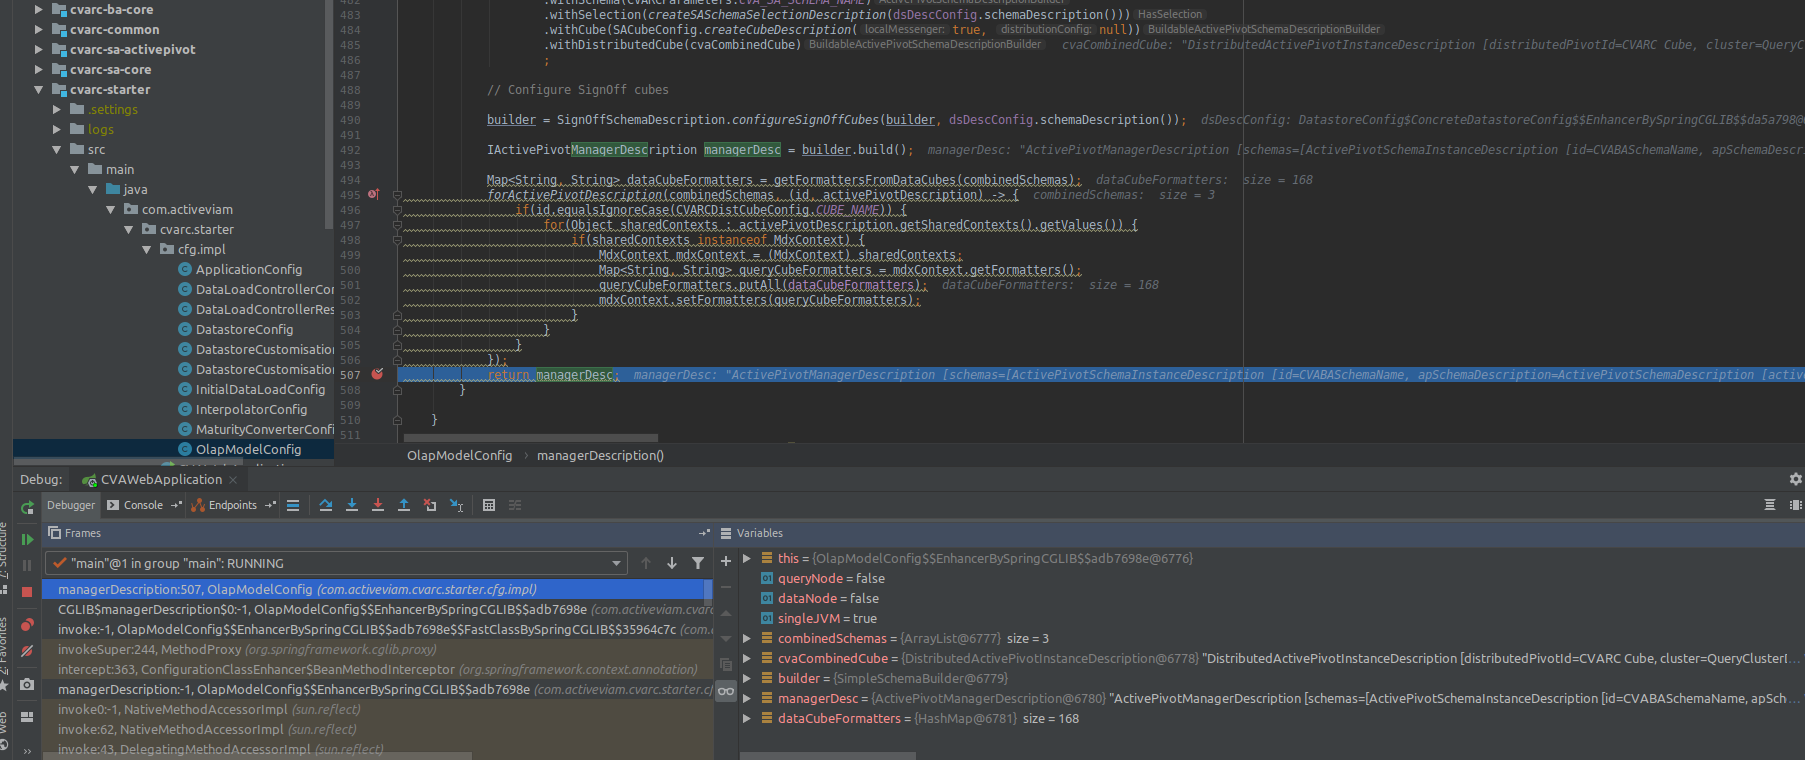Image resolution: width=1805 pixels, height=760 pixels.
Task: Take a thread dump with camera icon
Action: (x=27, y=685)
